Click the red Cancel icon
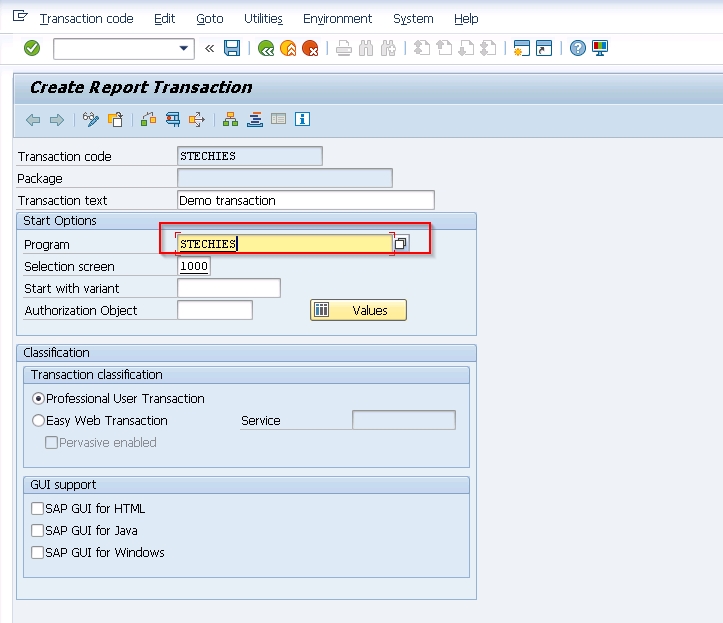The image size is (723, 623). click(x=310, y=48)
